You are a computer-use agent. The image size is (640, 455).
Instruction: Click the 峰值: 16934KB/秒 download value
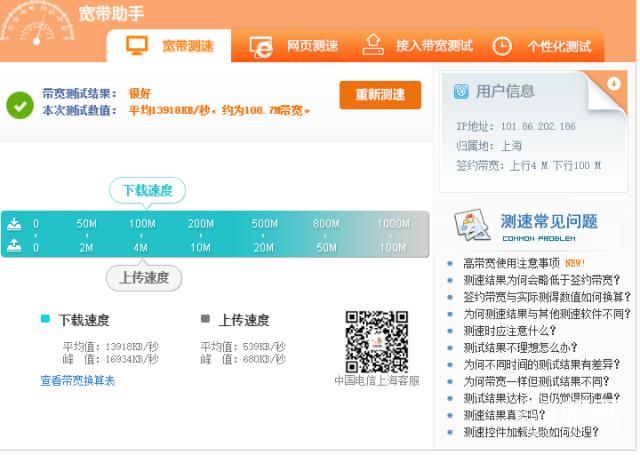[111, 360]
